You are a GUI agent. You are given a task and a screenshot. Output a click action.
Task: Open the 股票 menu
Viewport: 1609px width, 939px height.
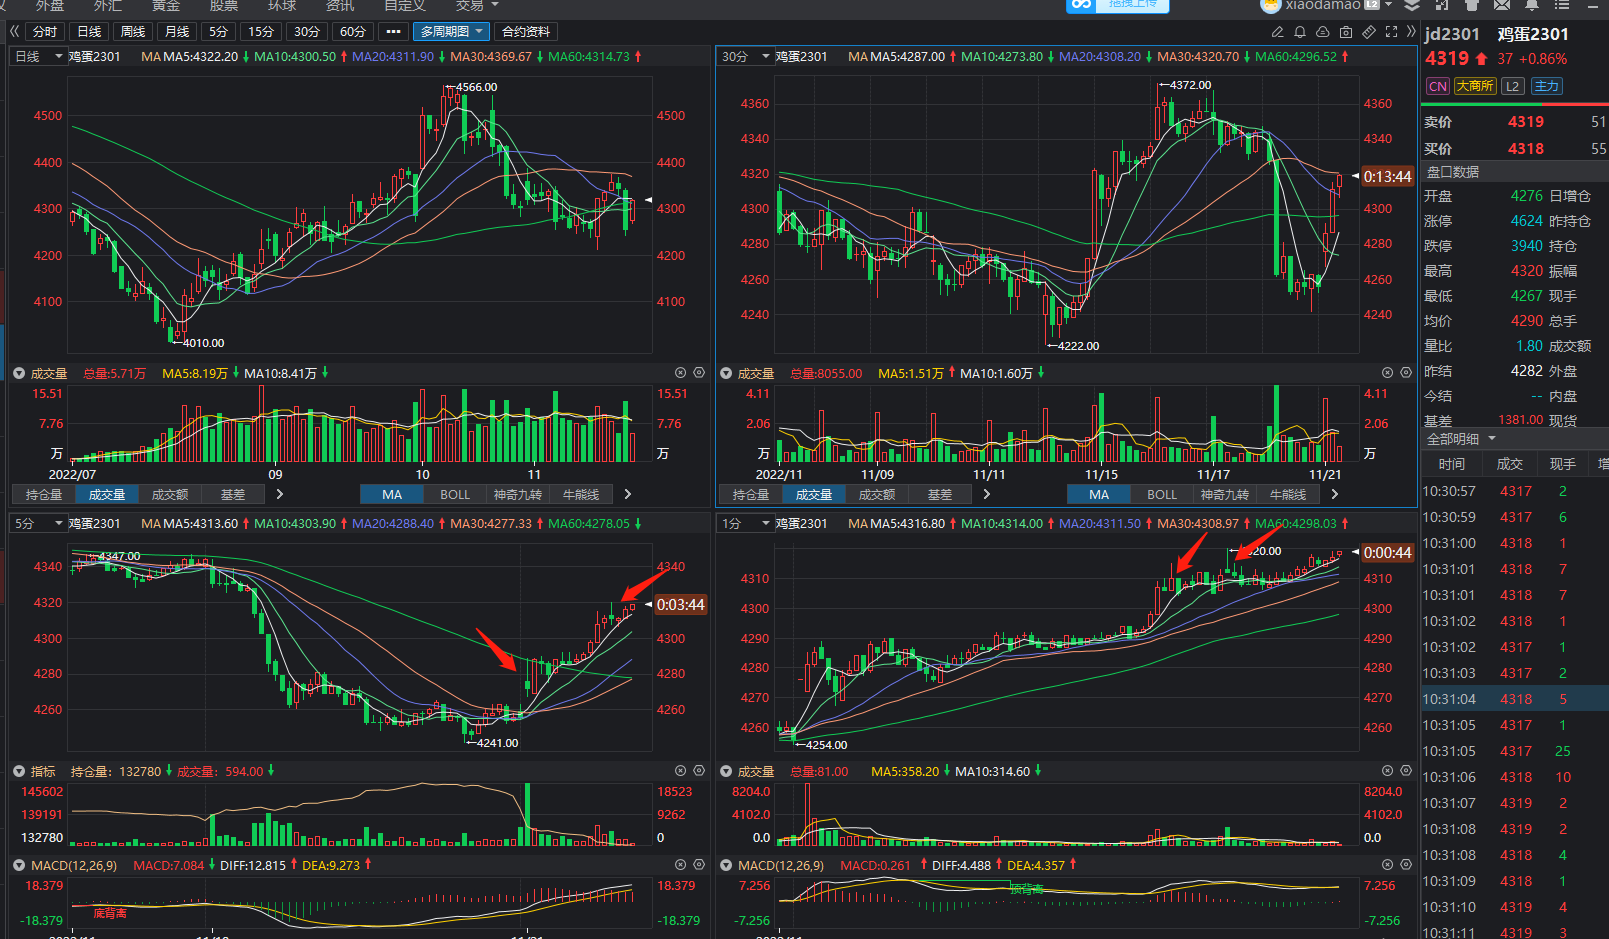(x=224, y=5)
